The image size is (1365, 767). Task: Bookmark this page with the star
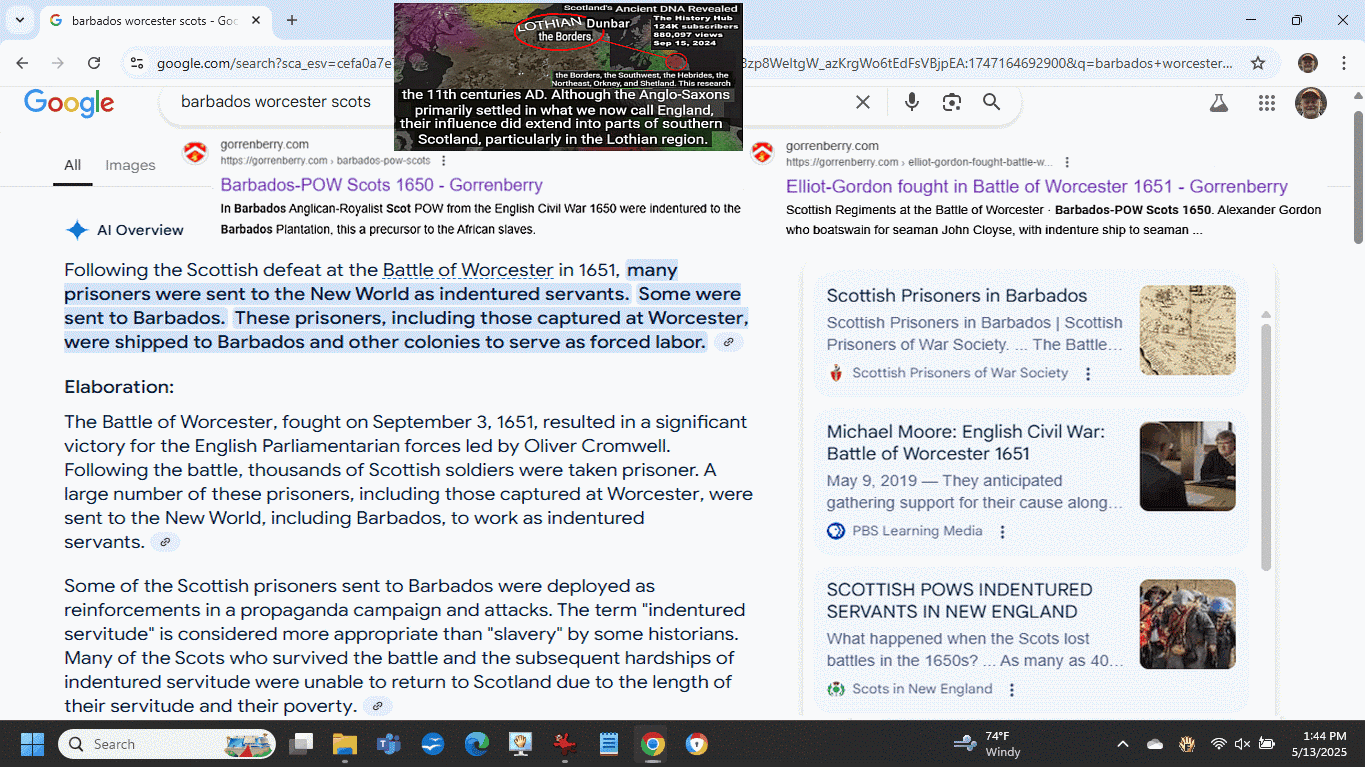pyautogui.click(x=1258, y=63)
